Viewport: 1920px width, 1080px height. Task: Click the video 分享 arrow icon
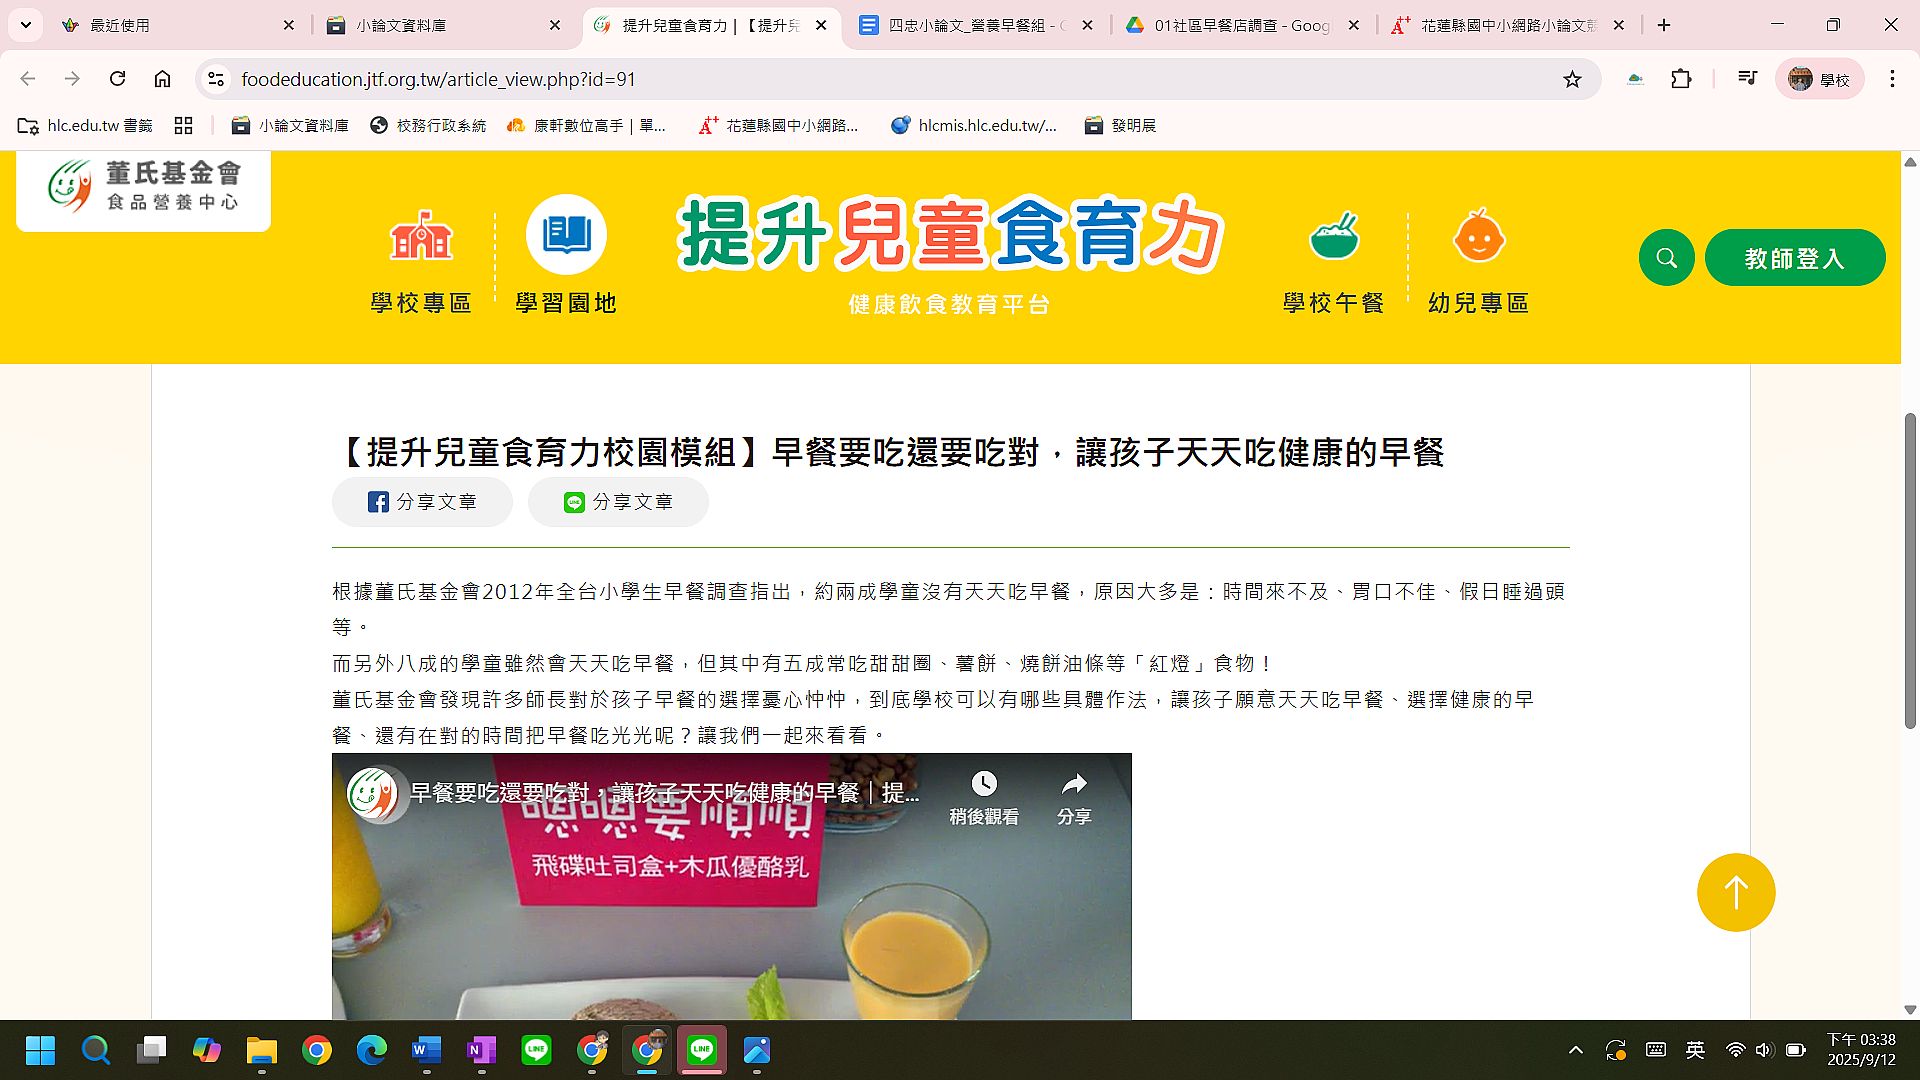coord(1074,785)
